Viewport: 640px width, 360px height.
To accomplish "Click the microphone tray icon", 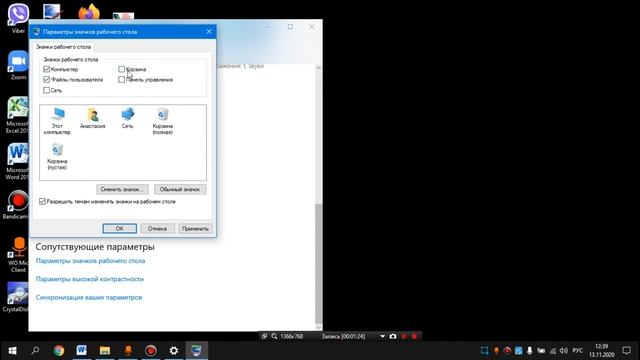I will click(x=529, y=351).
